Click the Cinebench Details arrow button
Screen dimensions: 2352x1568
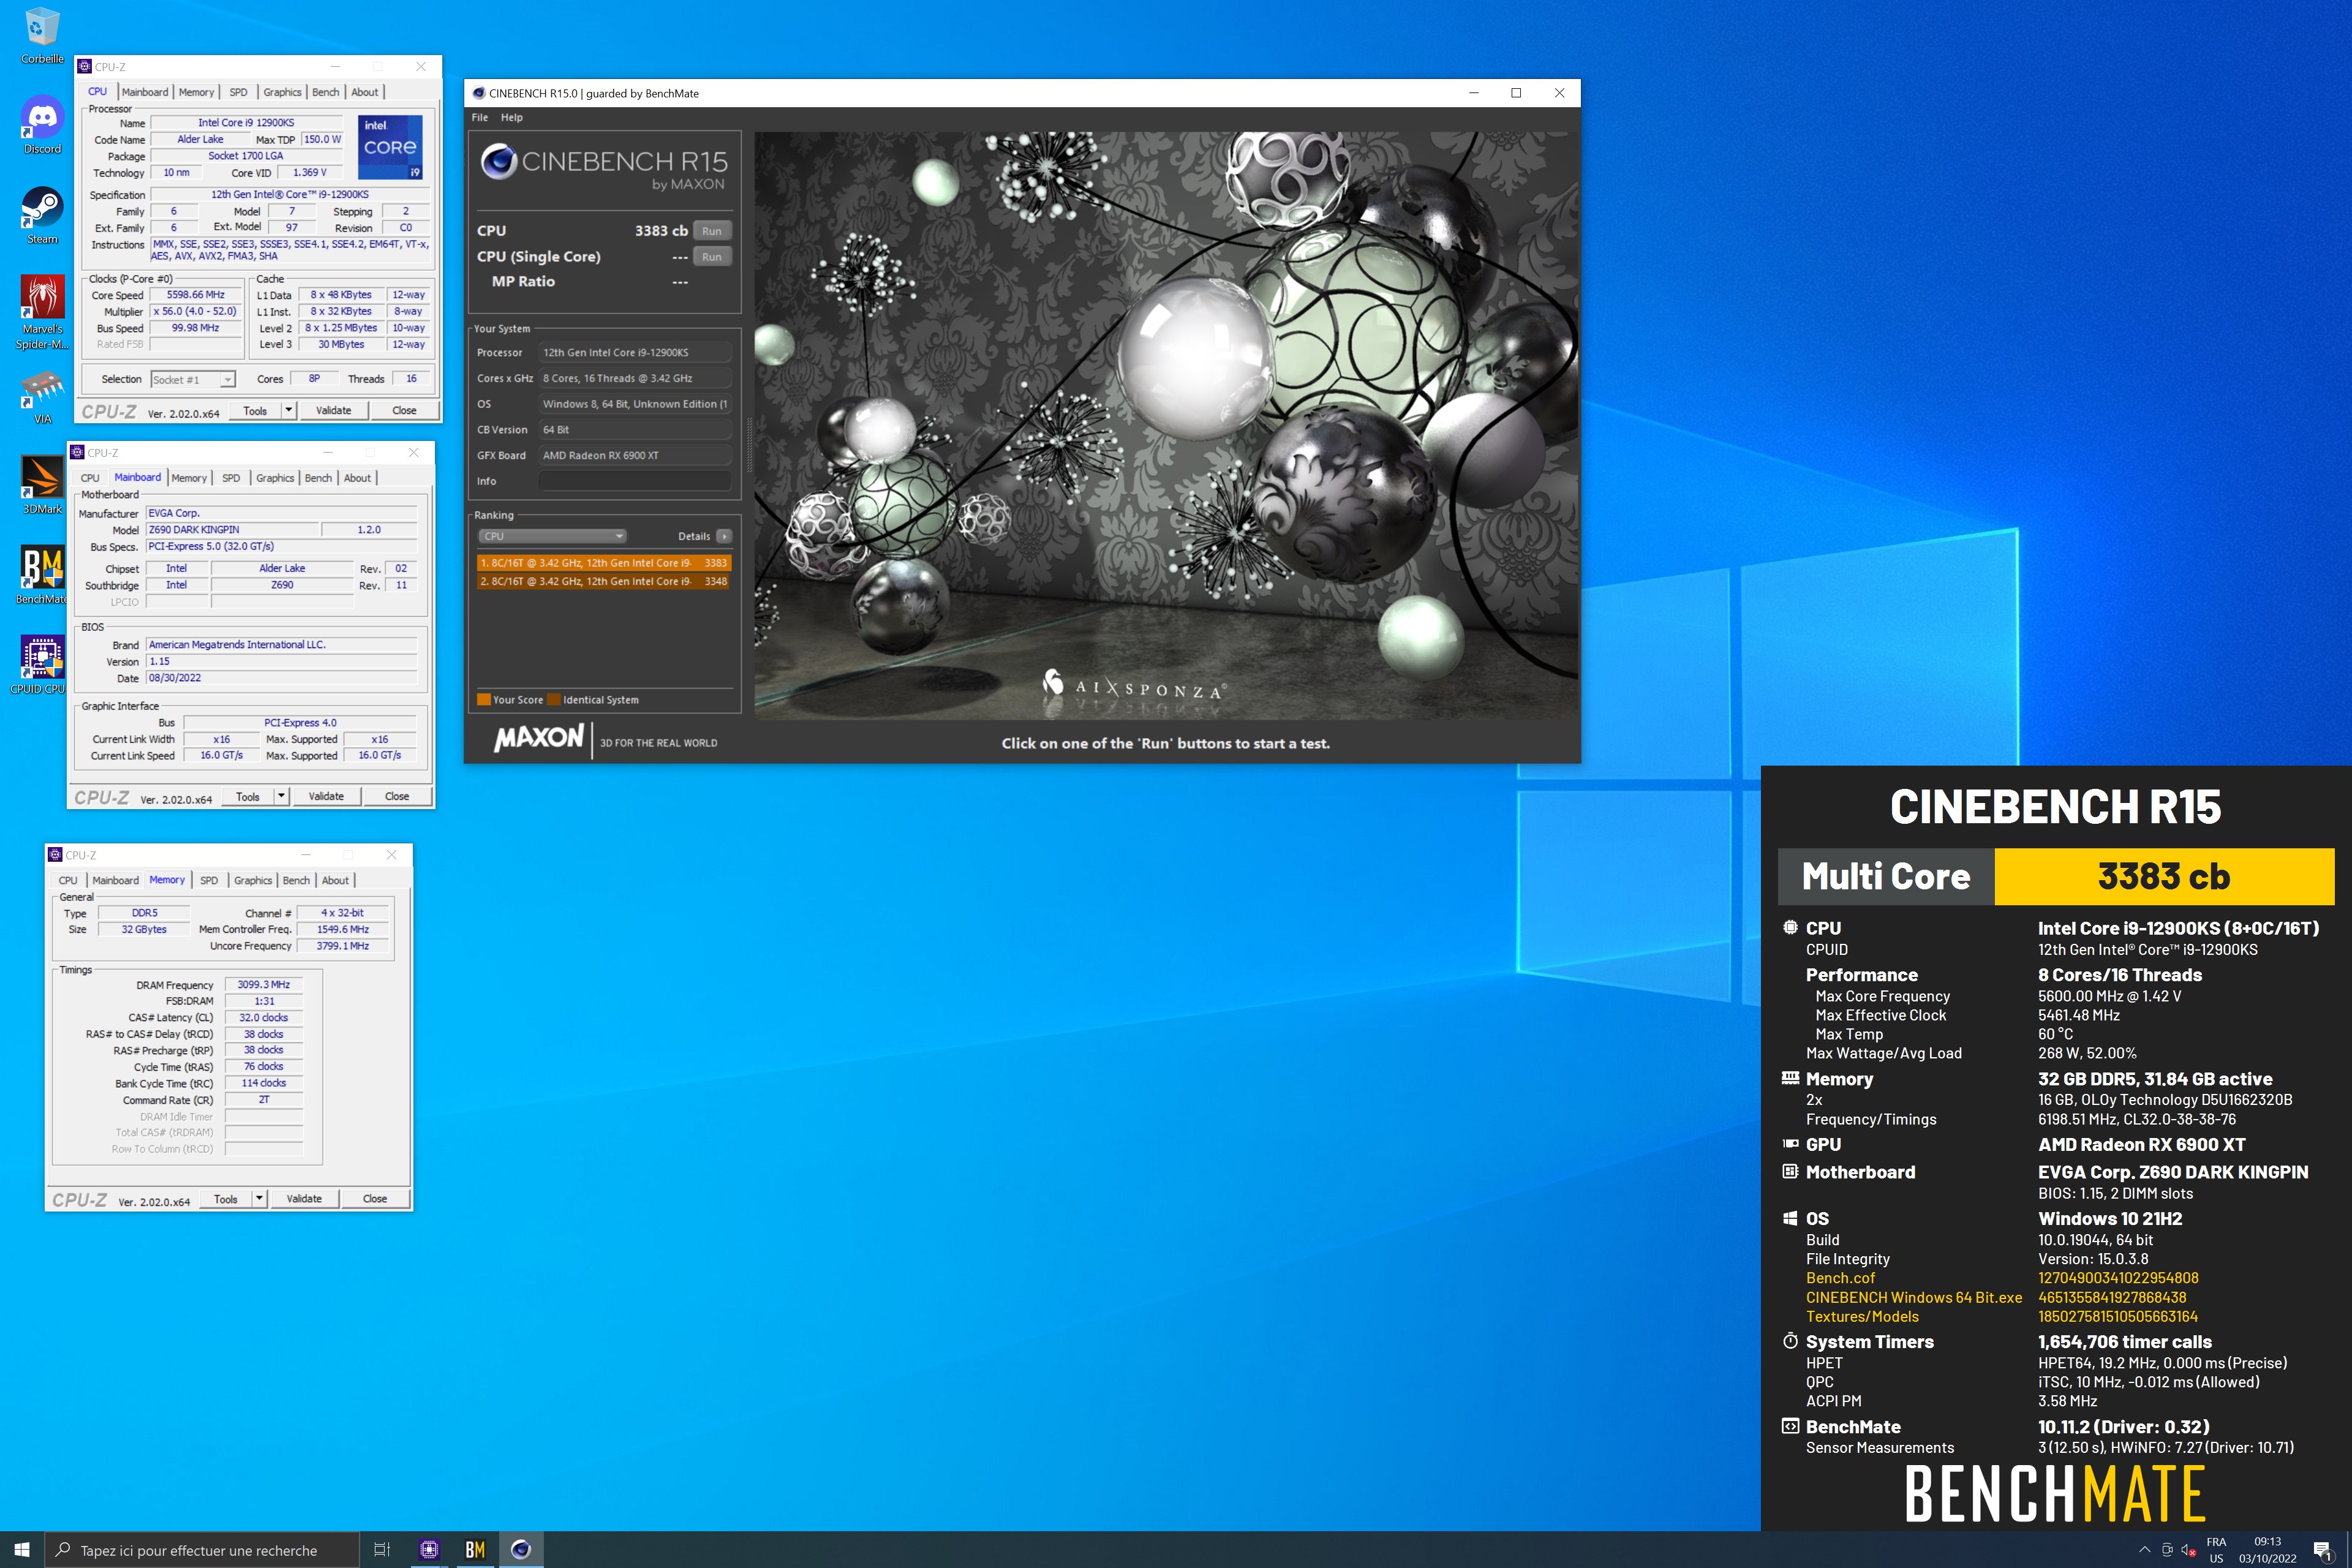(x=724, y=536)
